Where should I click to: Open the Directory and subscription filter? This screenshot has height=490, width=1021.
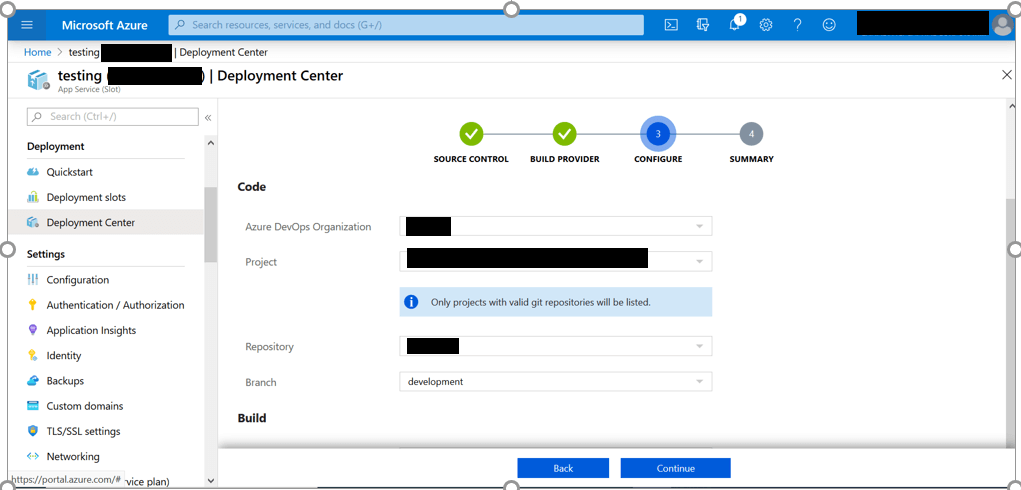click(x=703, y=25)
